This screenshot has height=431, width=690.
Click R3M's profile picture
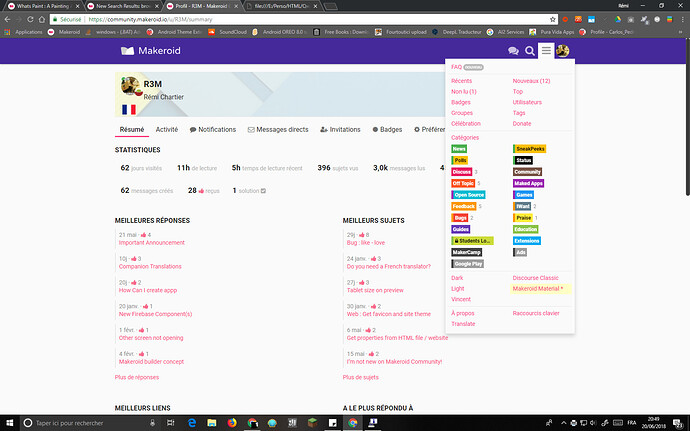click(x=127, y=92)
